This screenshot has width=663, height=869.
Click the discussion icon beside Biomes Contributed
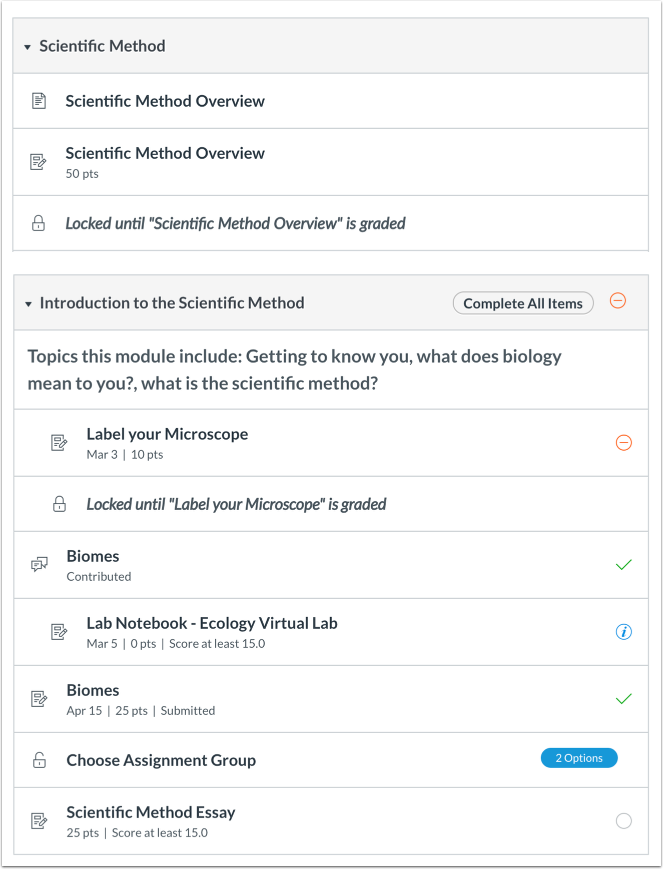pyautogui.click(x=39, y=565)
